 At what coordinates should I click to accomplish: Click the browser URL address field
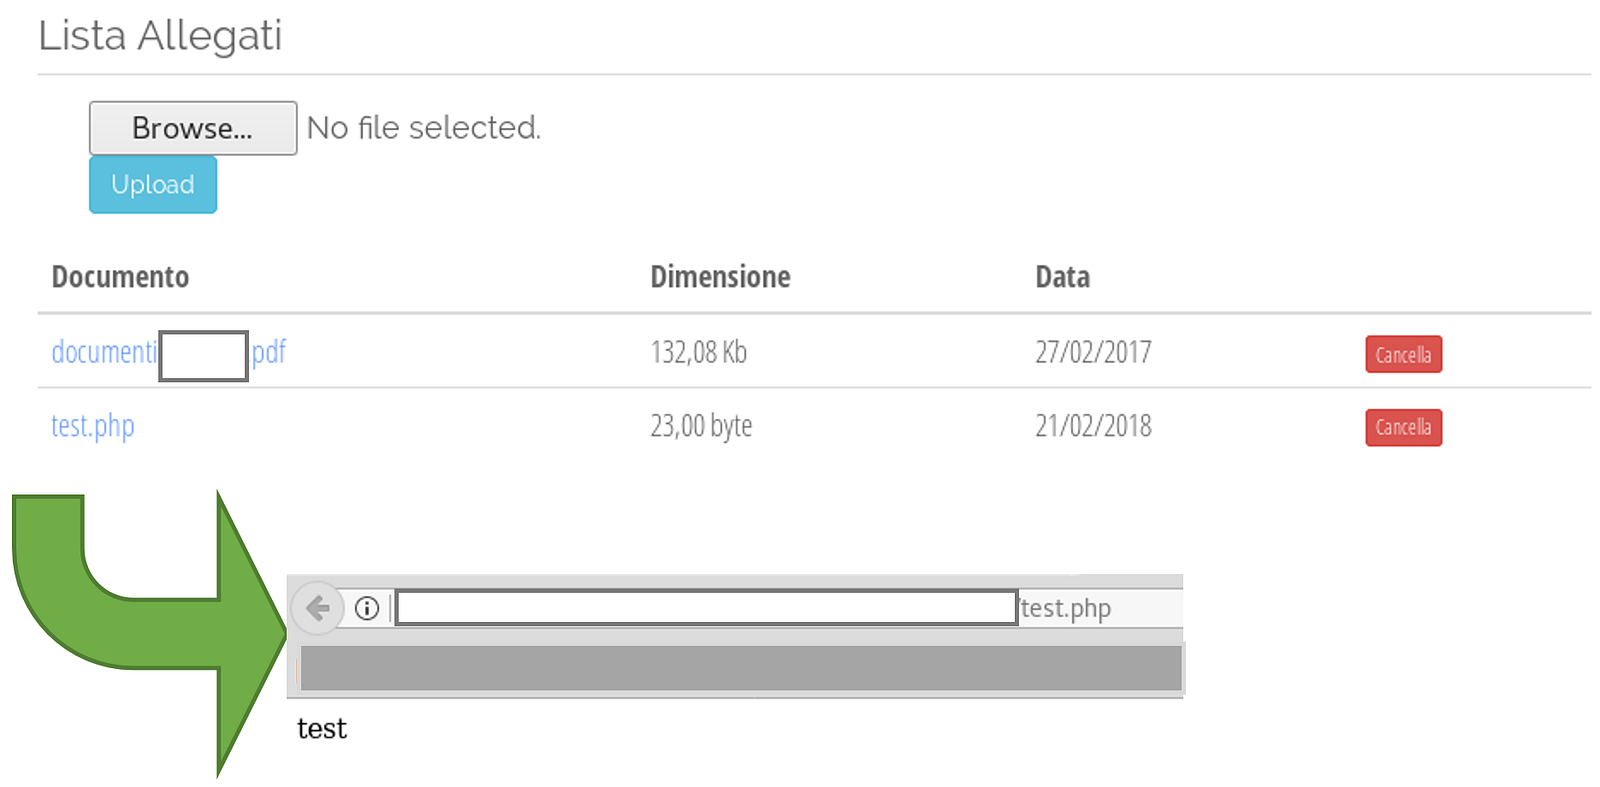pos(706,608)
